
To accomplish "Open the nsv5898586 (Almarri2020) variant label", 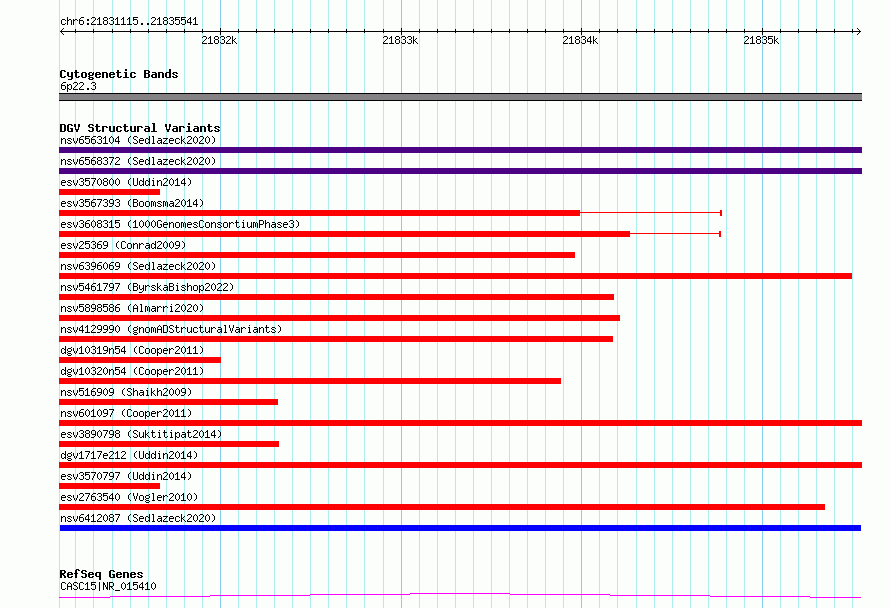I will pyautogui.click(x=132, y=308).
